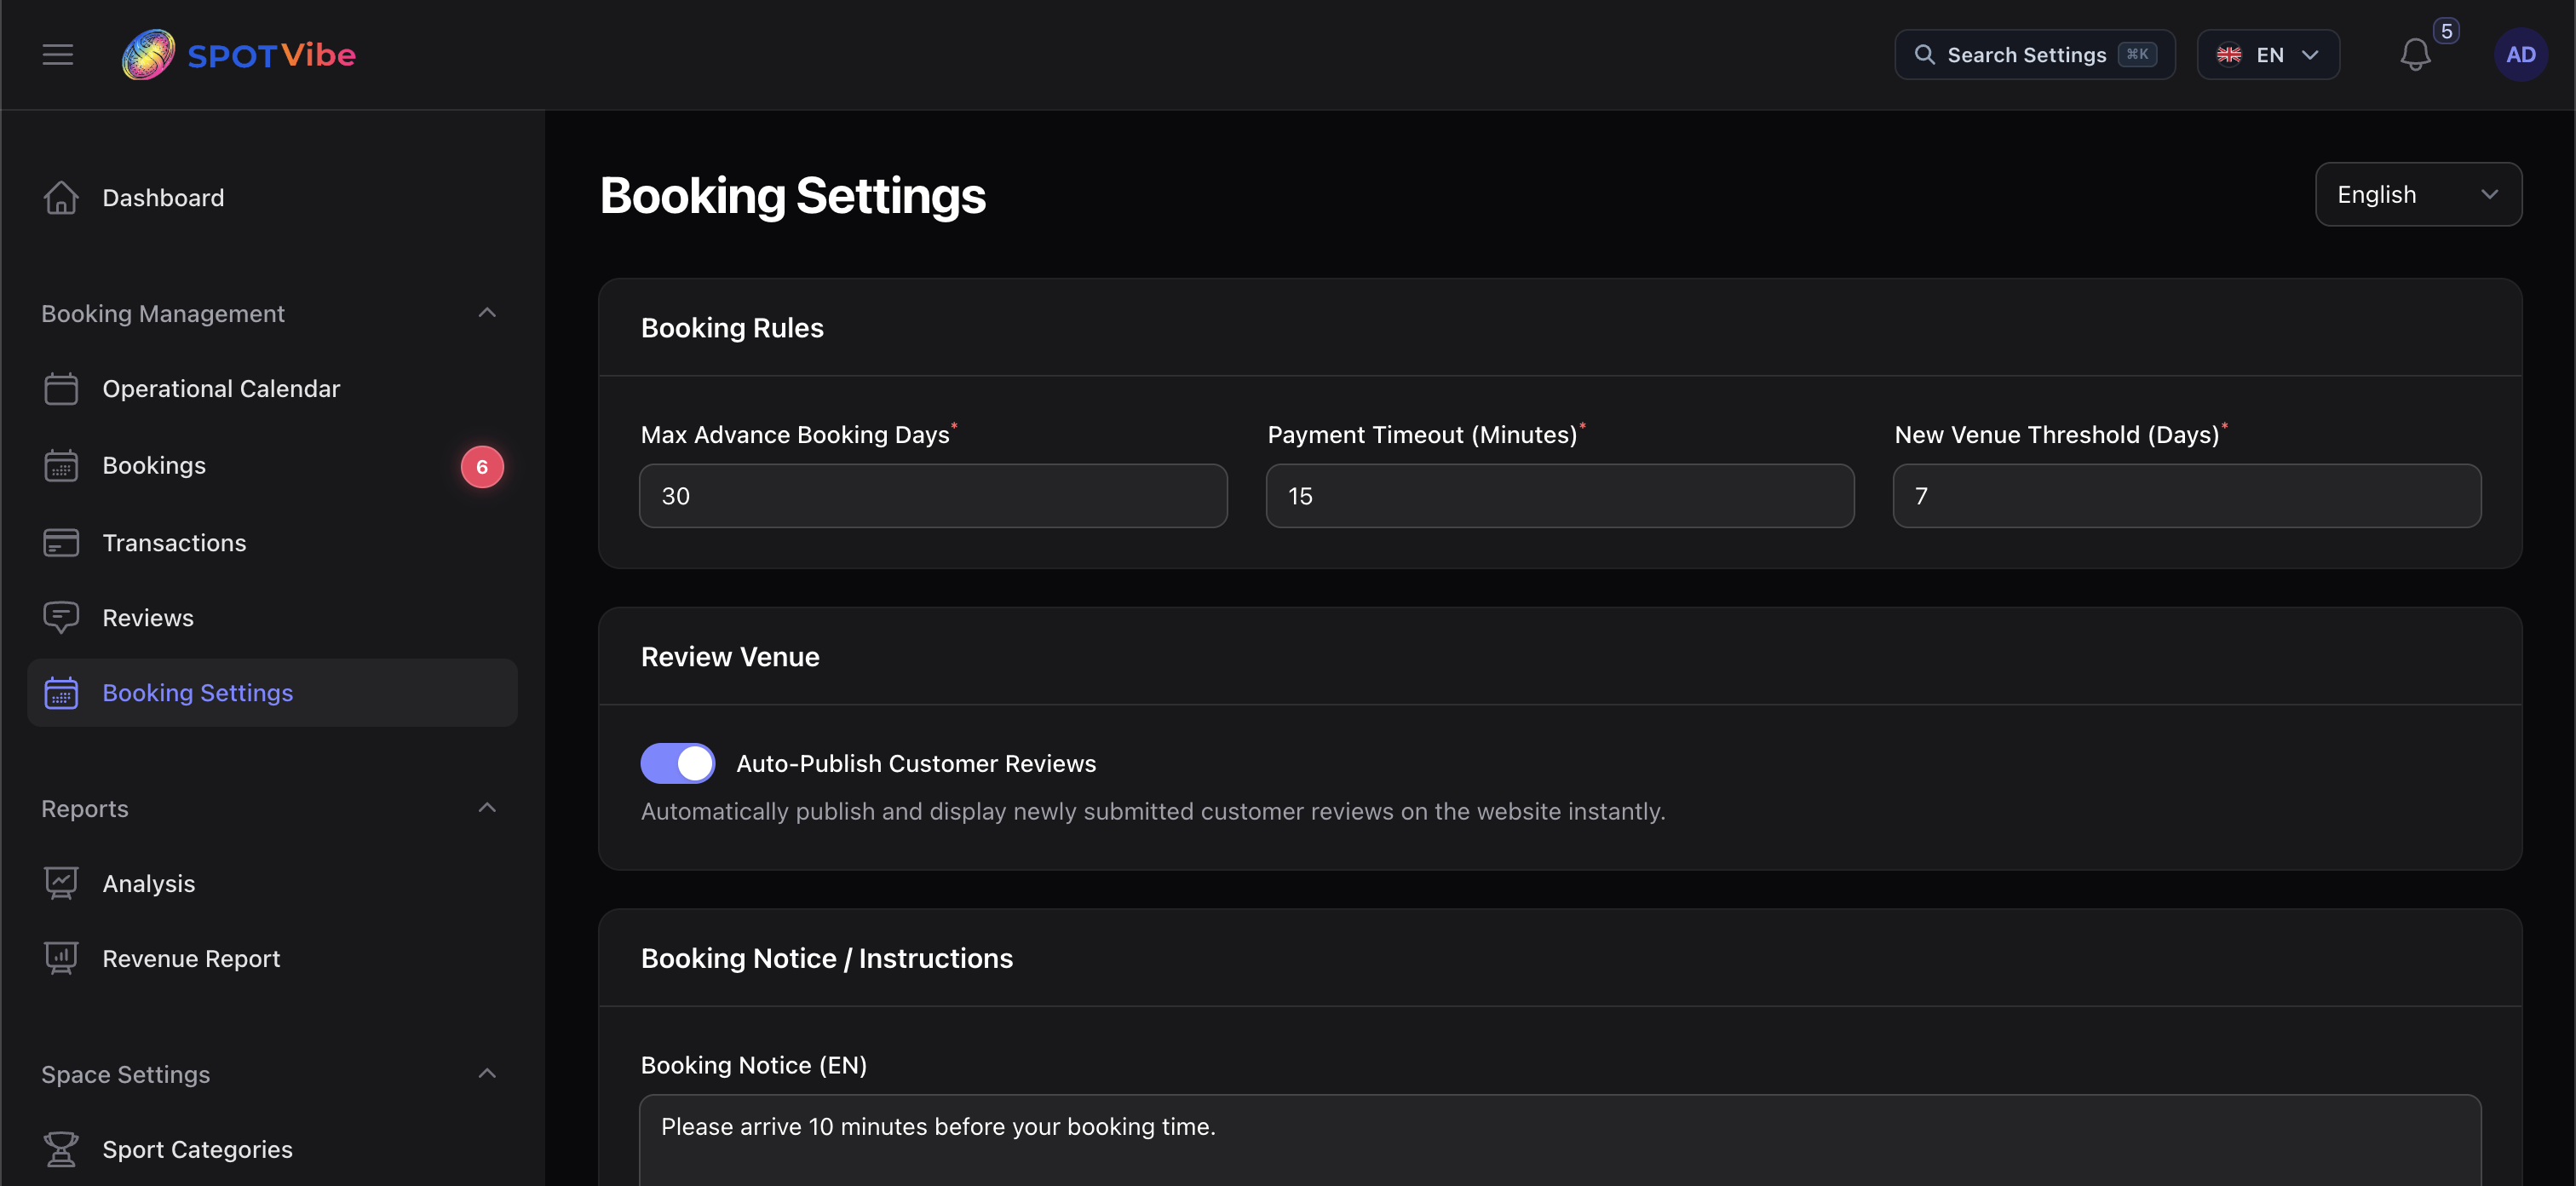Click the Search Settings box

2034,54
